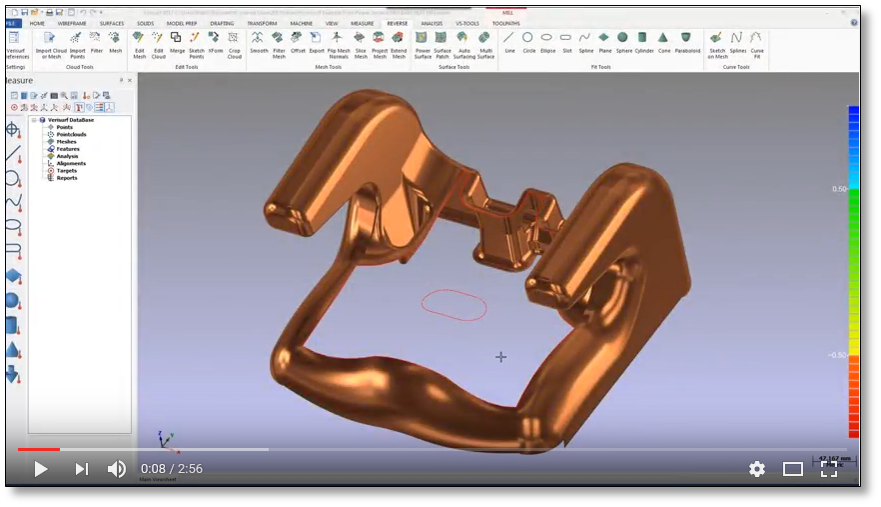Image resolution: width=881 pixels, height=507 pixels.
Task: Click the Multi Surface tool
Action: click(x=485, y=45)
